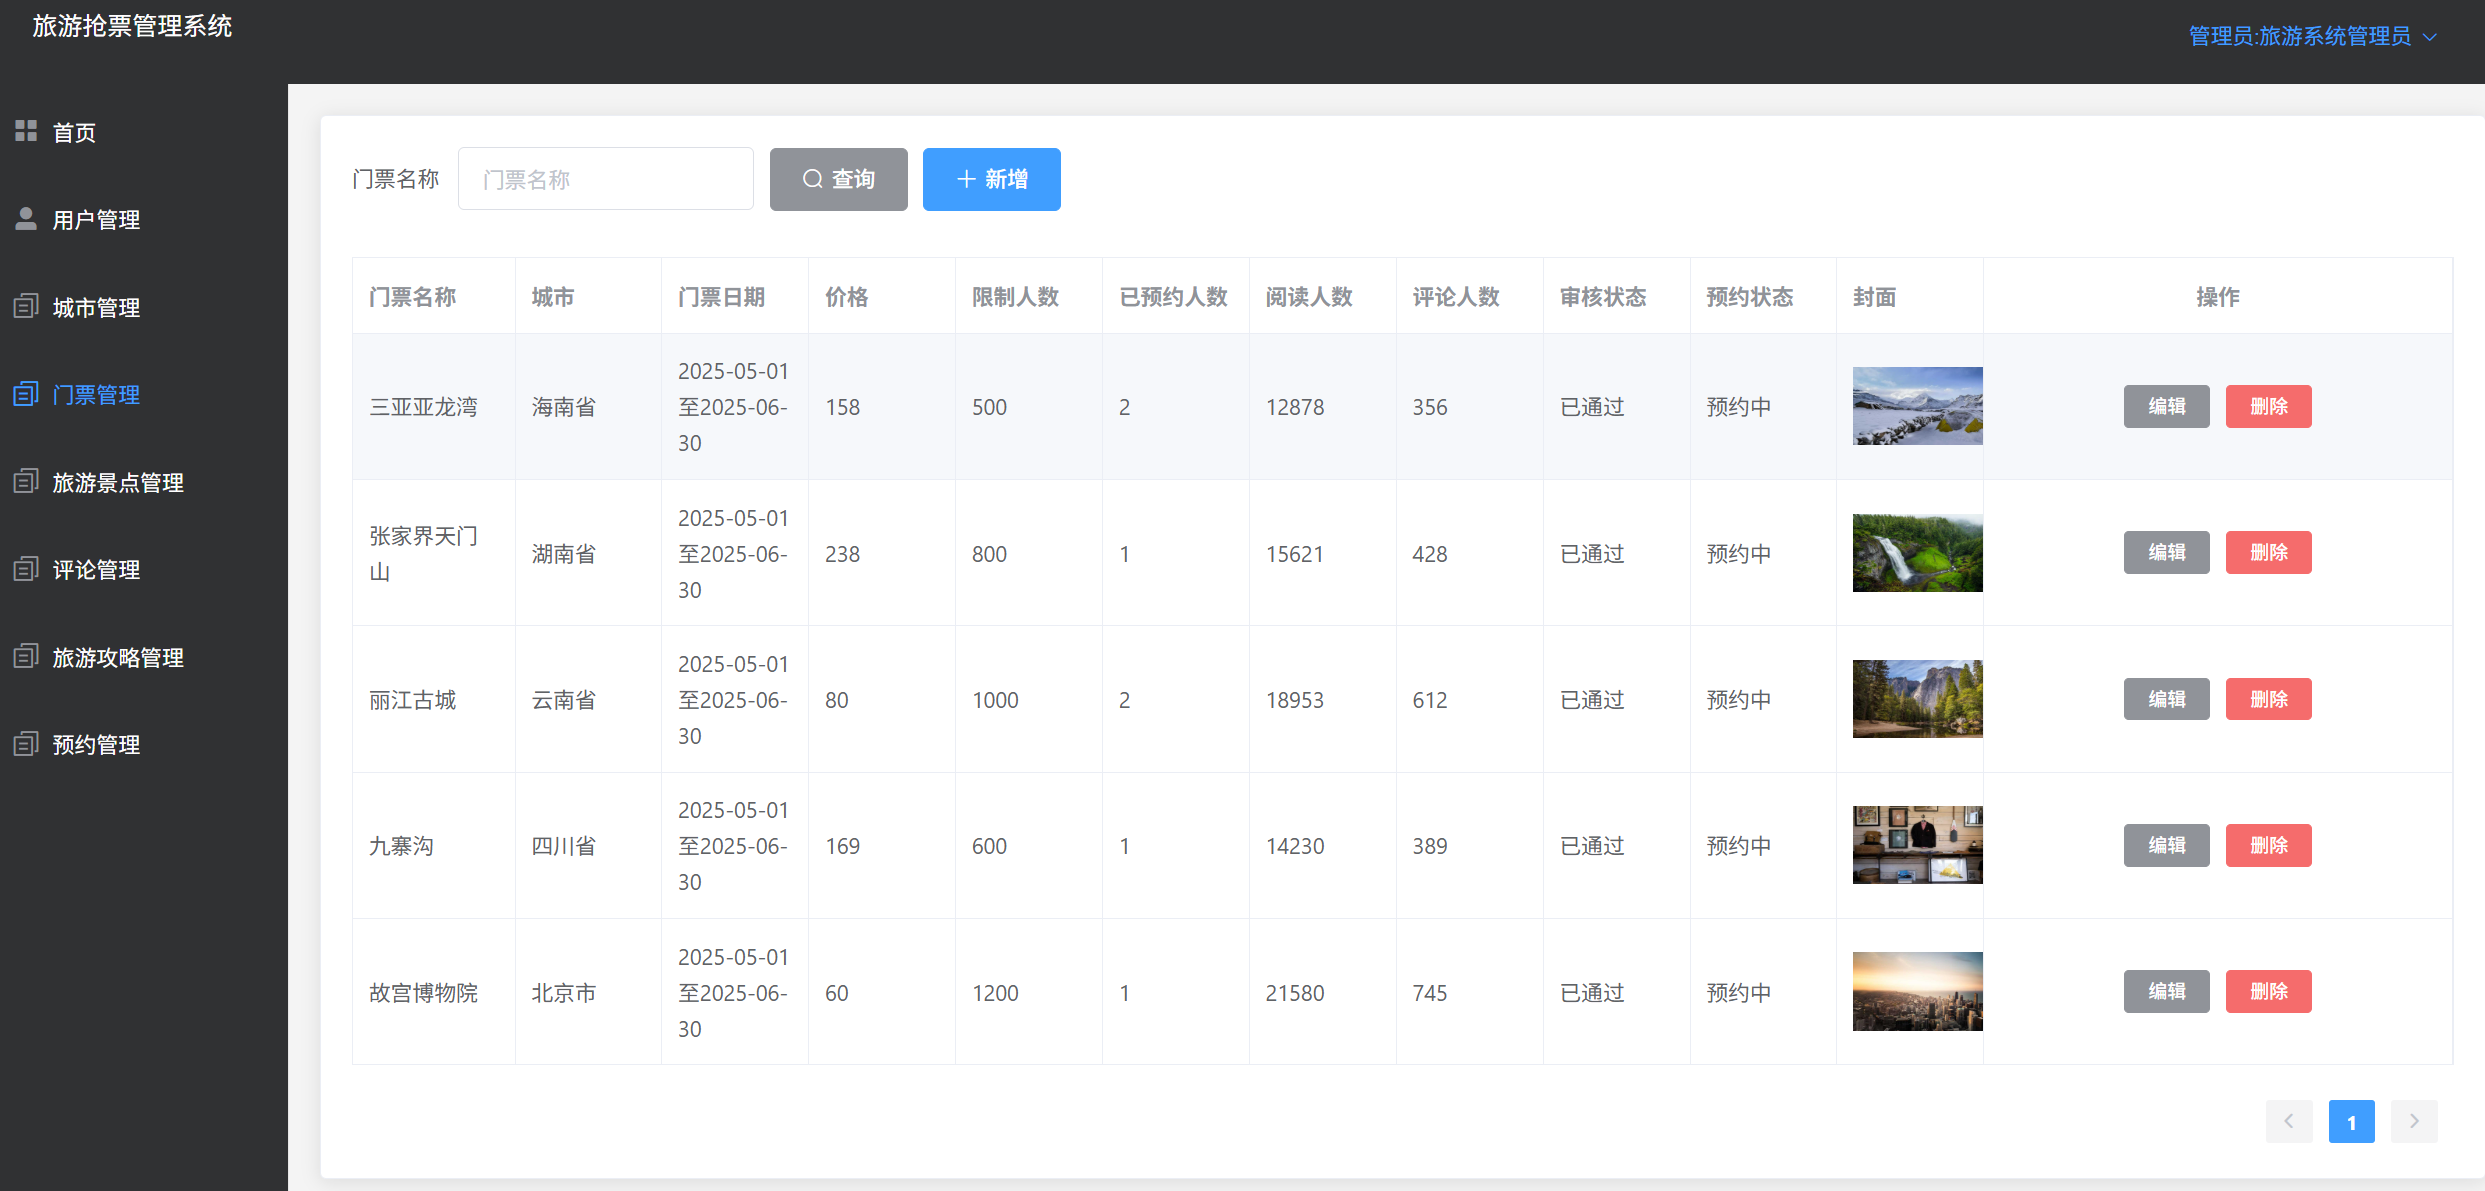Open the 评论管理 menu entry
Viewport: 2485px width, 1191px height.
click(x=96, y=569)
